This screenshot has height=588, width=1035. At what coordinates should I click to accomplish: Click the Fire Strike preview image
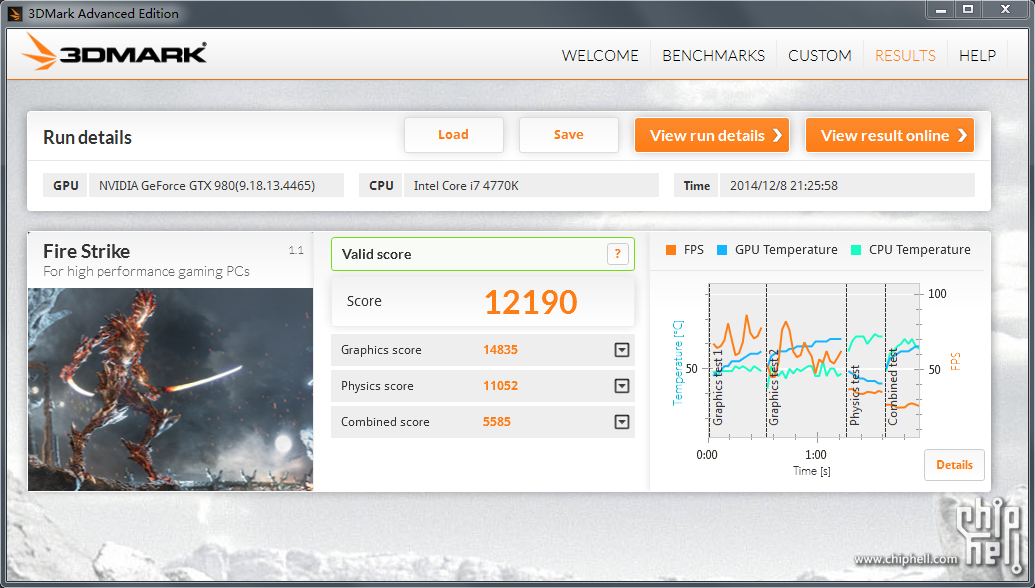tap(170, 389)
